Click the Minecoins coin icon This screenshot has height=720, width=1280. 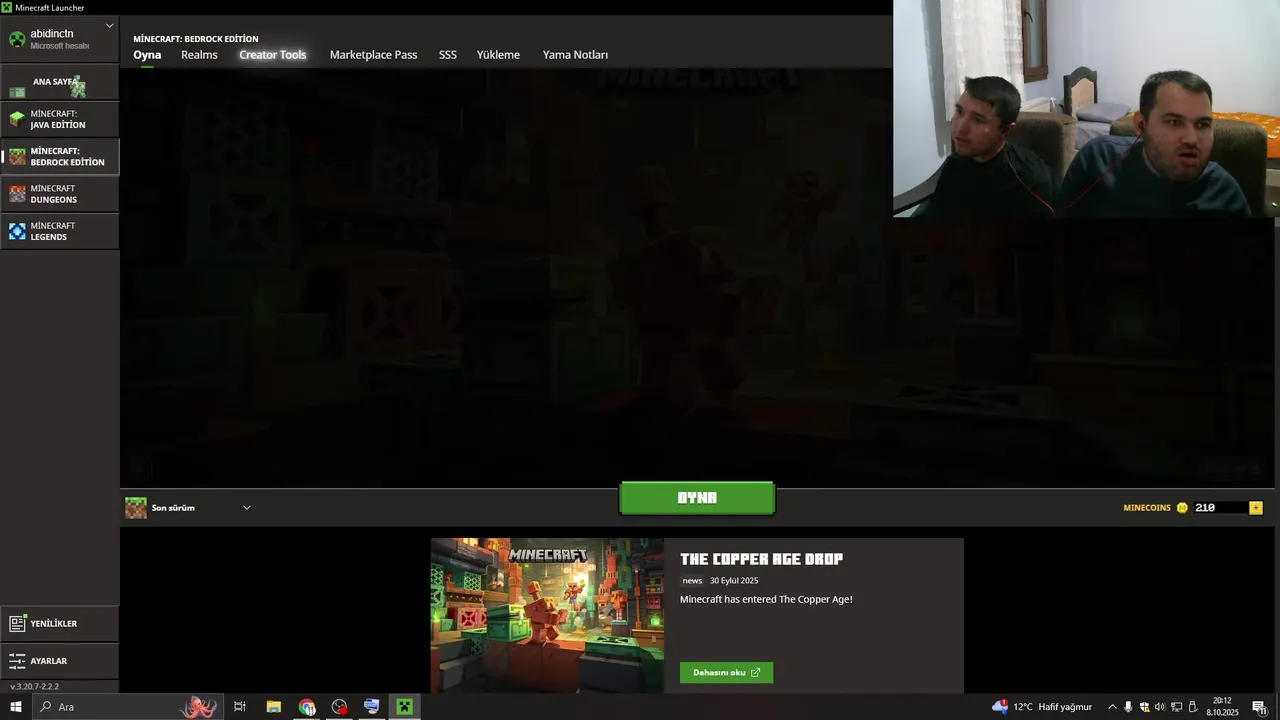click(x=1182, y=508)
